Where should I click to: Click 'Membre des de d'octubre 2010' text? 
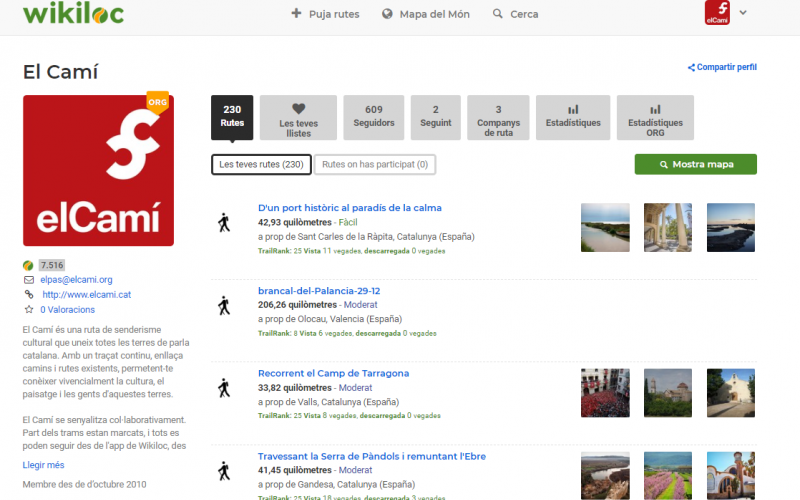(x=84, y=484)
